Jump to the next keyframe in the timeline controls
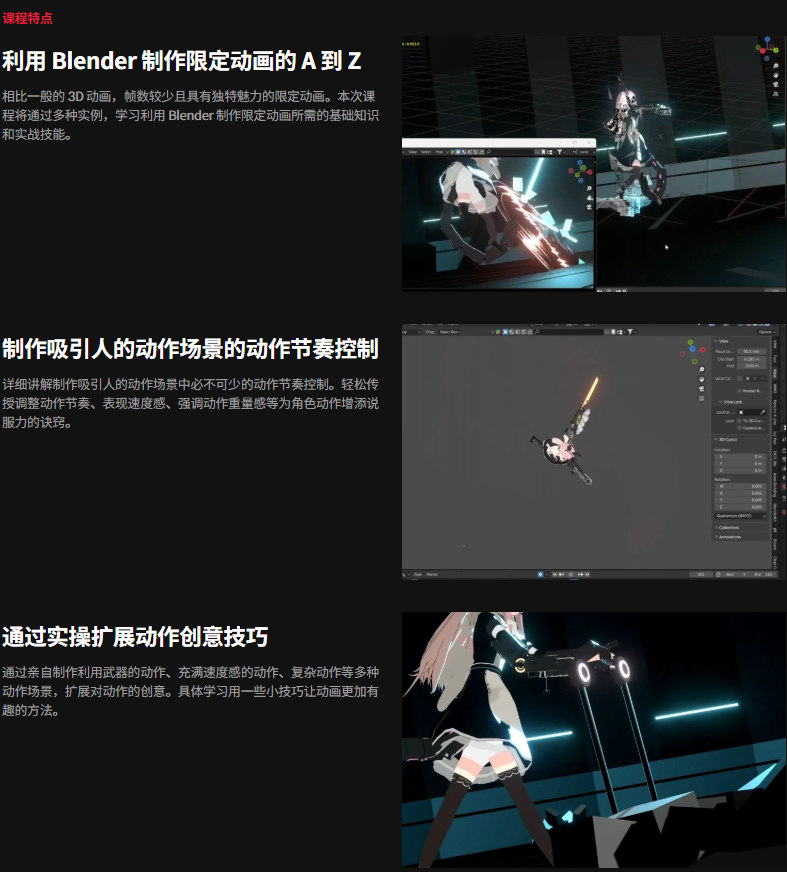 pyautogui.click(x=581, y=574)
